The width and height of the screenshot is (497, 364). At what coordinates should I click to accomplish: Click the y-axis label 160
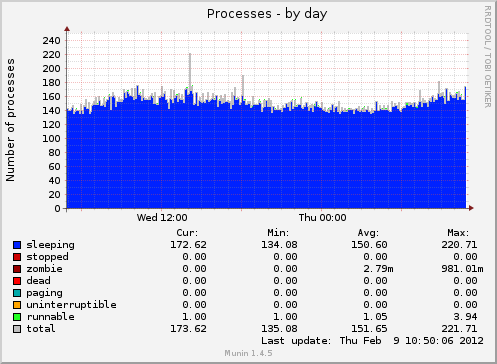(x=51, y=97)
